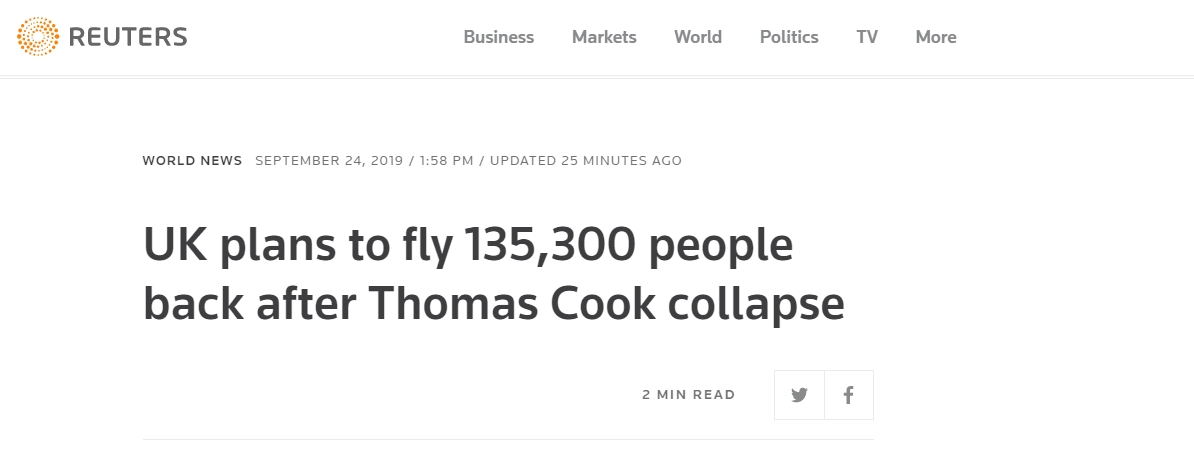Image resolution: width=1194 pixels, height=460 pixels.
Task: Open the World navigation item
Action: [x=698, y=37]
